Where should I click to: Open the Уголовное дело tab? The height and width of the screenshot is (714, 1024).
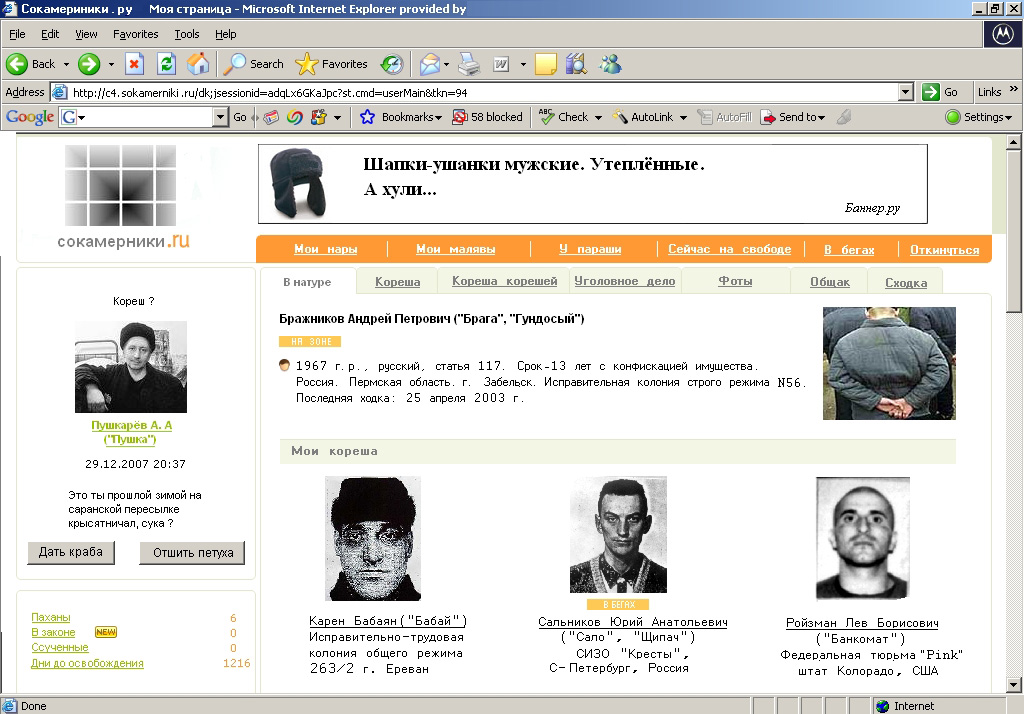pyautogui.click(x=625, y=282)
